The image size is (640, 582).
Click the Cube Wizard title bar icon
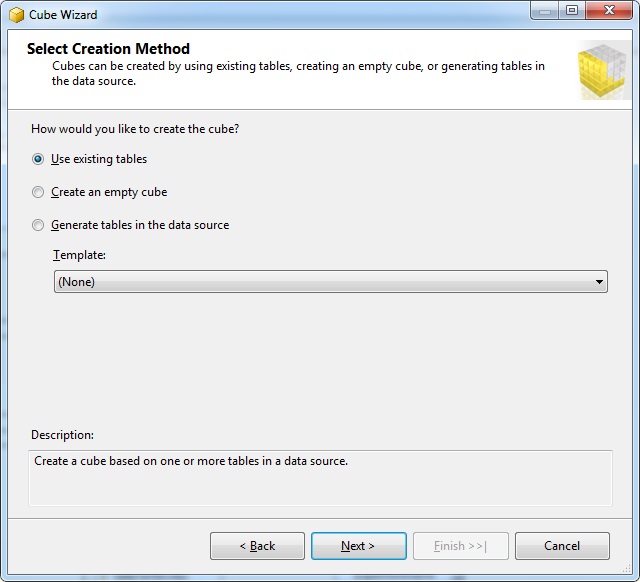tap(16, 15)
